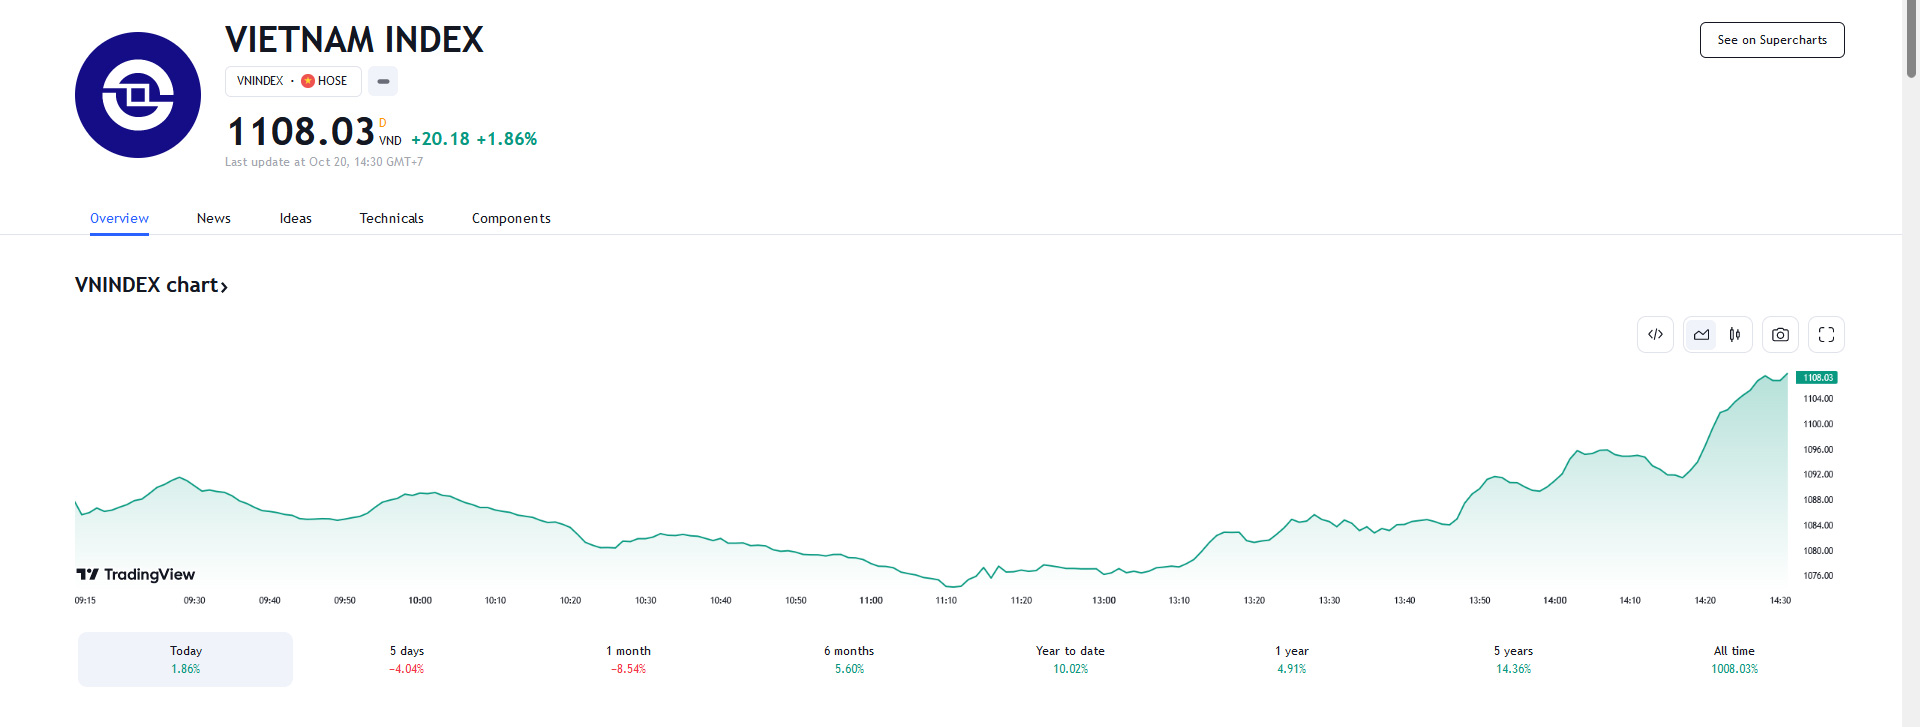The width and height of the screenshot is (1920, 727).
Task: Switch chart to area style
Action: (1701, 335)
